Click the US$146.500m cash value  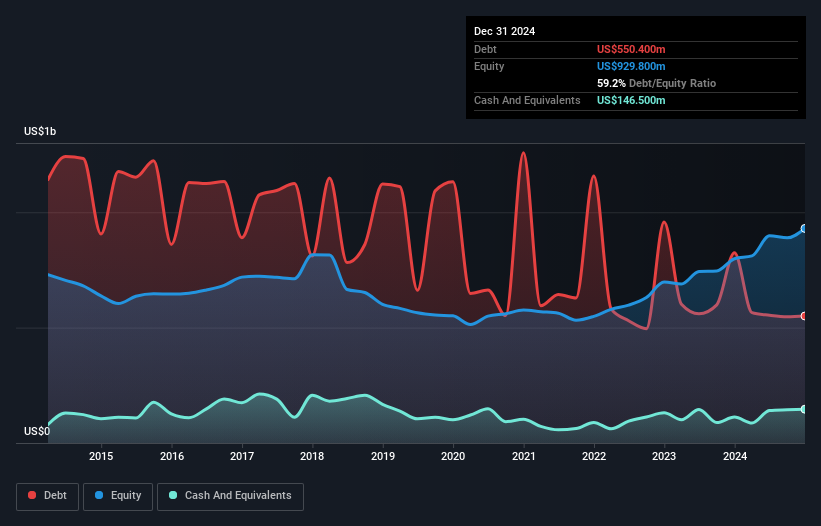(x=631, y=100)
